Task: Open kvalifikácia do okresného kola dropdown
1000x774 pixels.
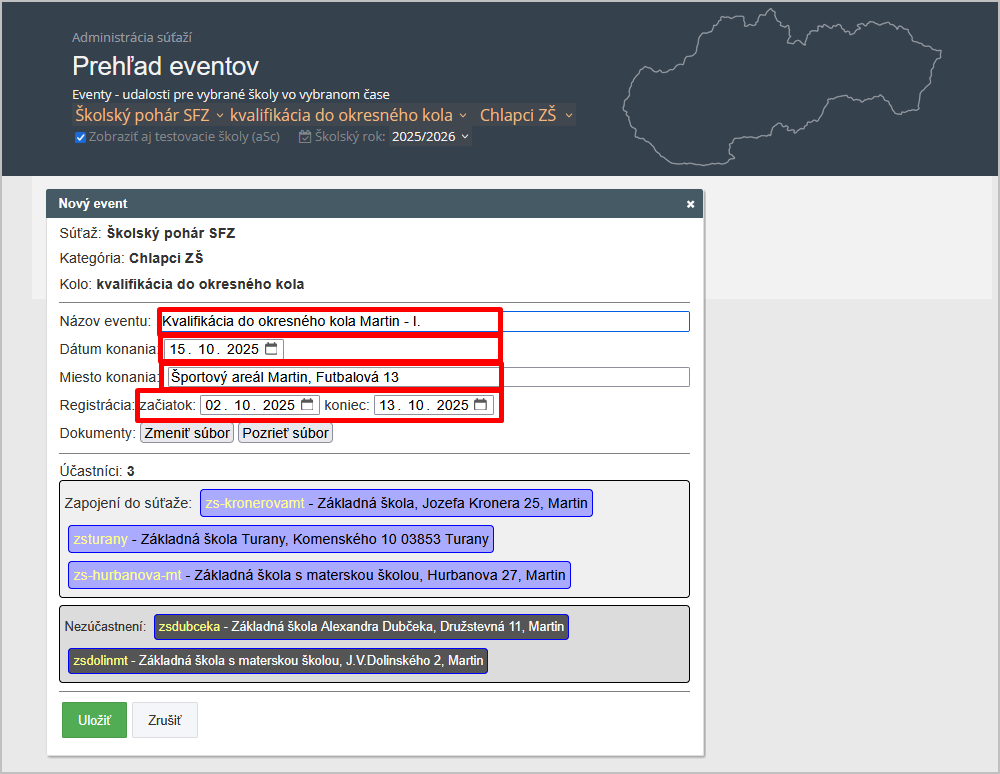Action: pos(348,115)
